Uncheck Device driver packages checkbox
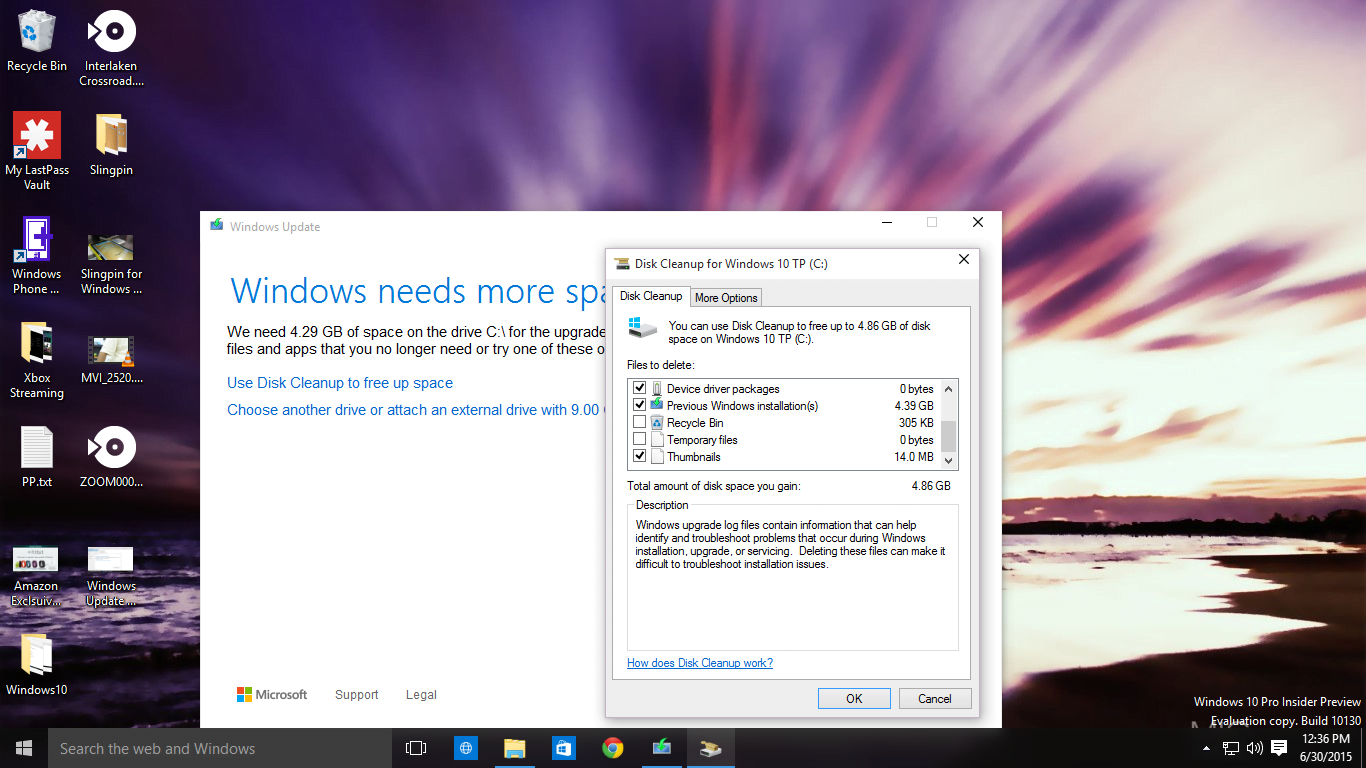 [640, 389]
